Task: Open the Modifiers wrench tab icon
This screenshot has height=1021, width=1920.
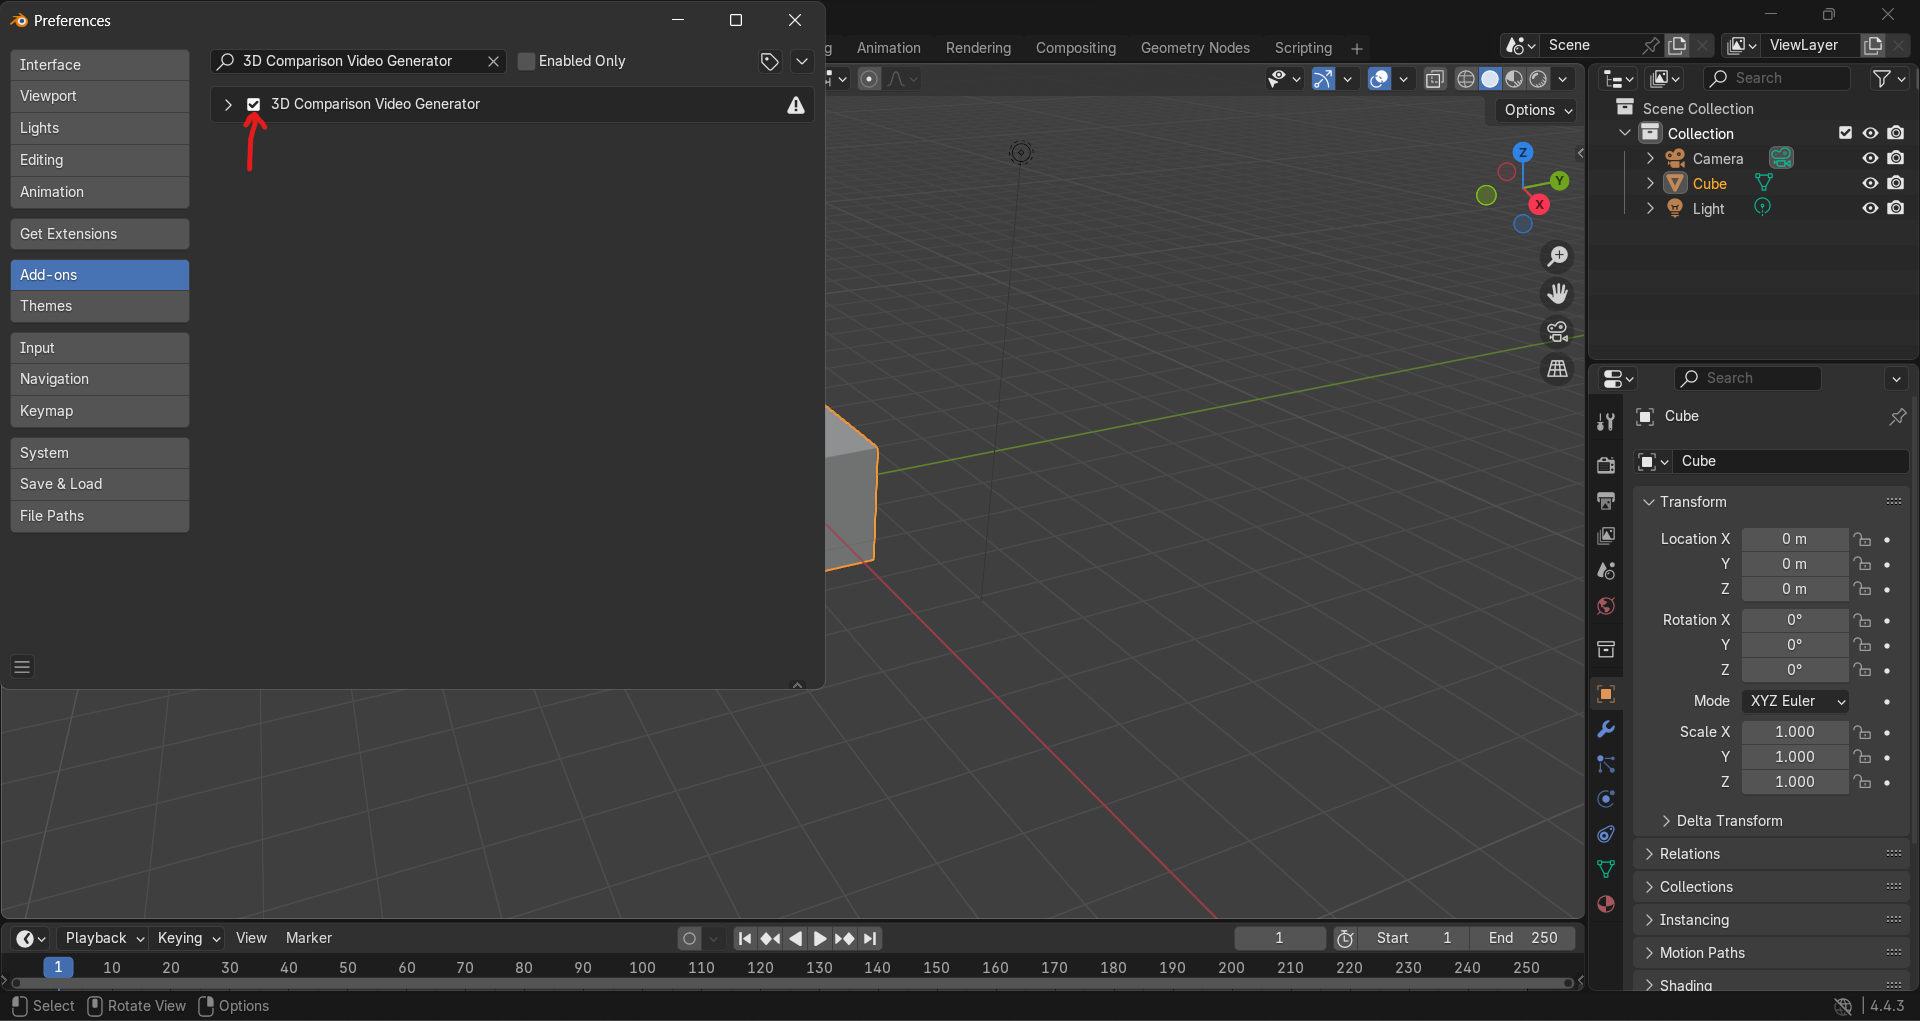Action: tap(1606, 729)
